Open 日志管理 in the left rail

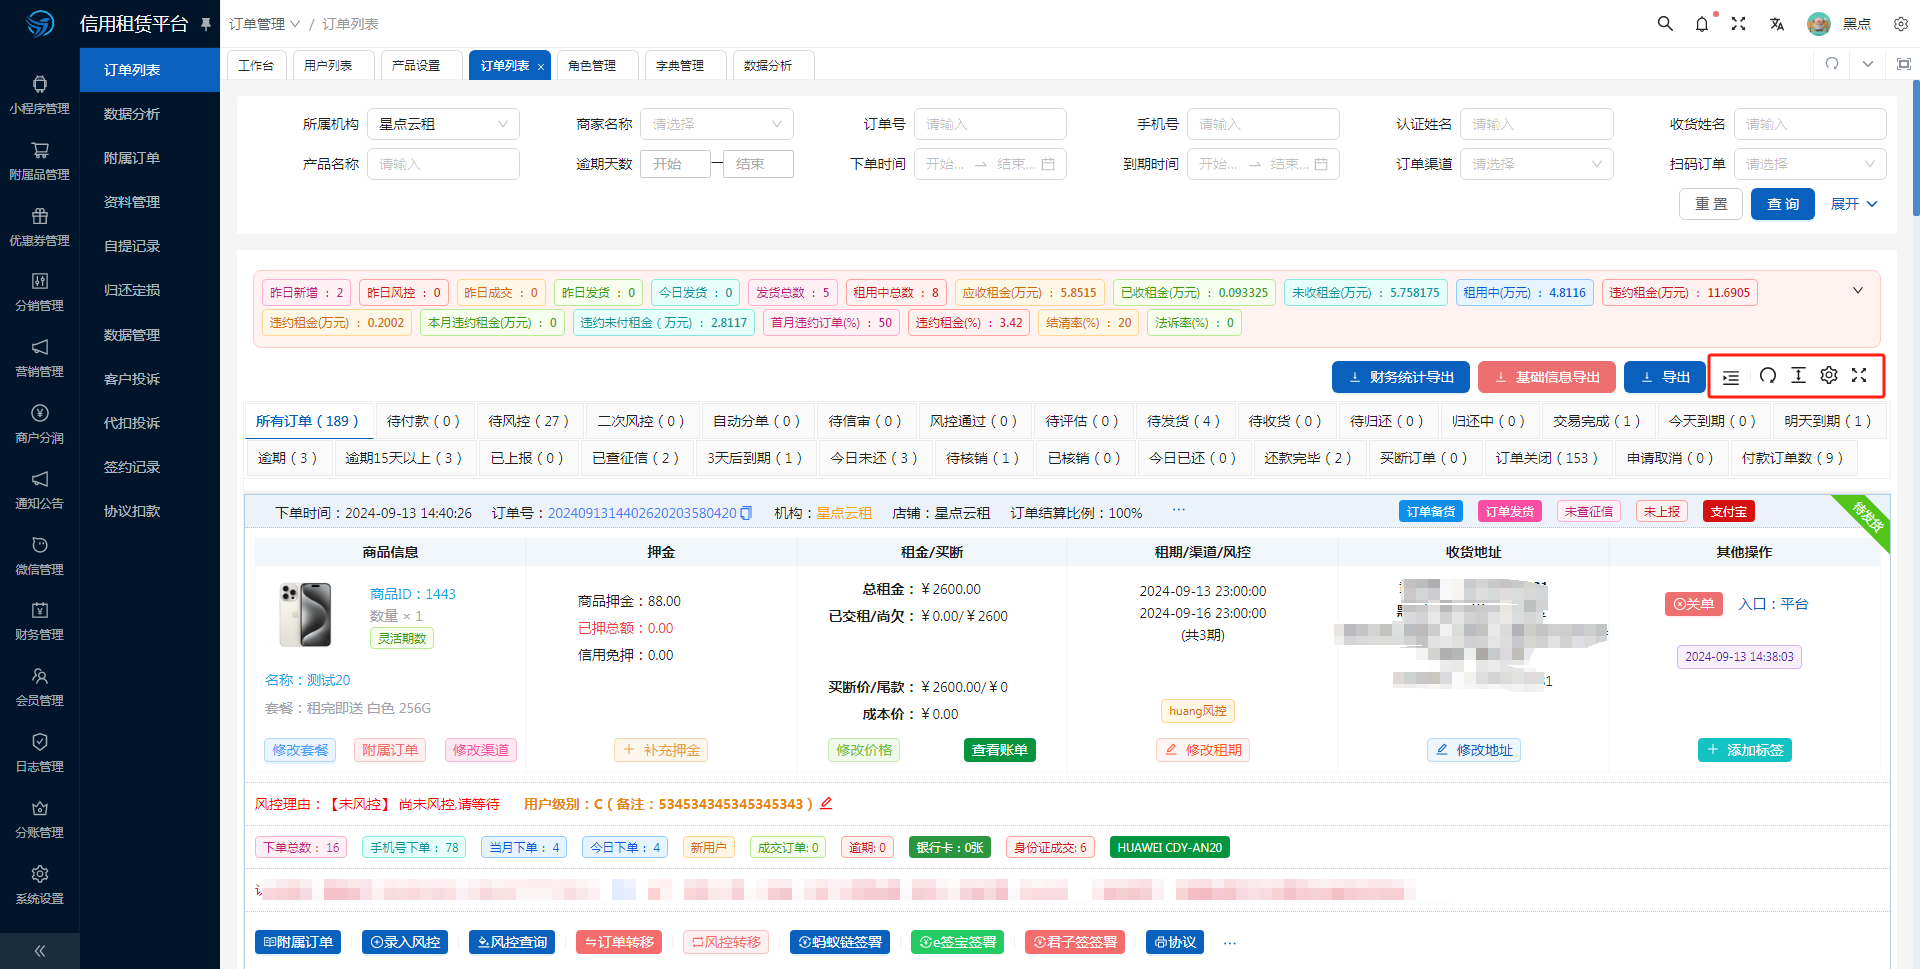[40, 754]
